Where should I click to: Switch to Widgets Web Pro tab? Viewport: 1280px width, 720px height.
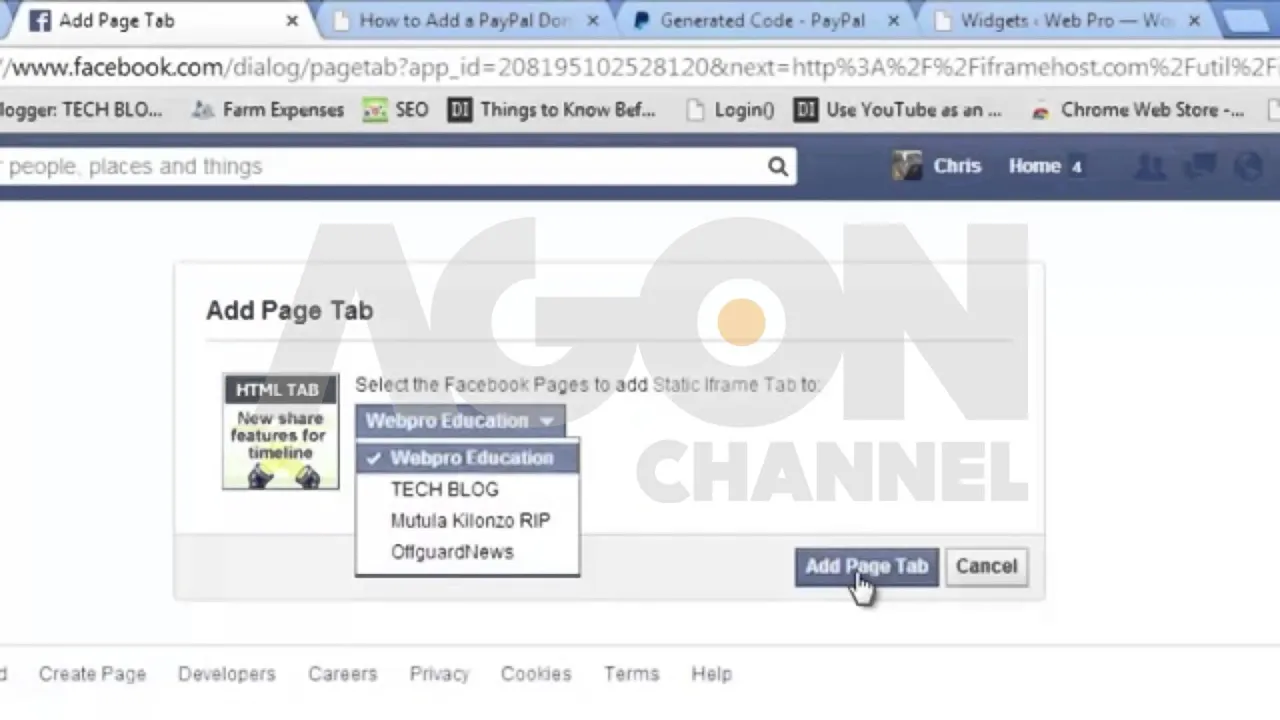click(x=1065, y=20)
